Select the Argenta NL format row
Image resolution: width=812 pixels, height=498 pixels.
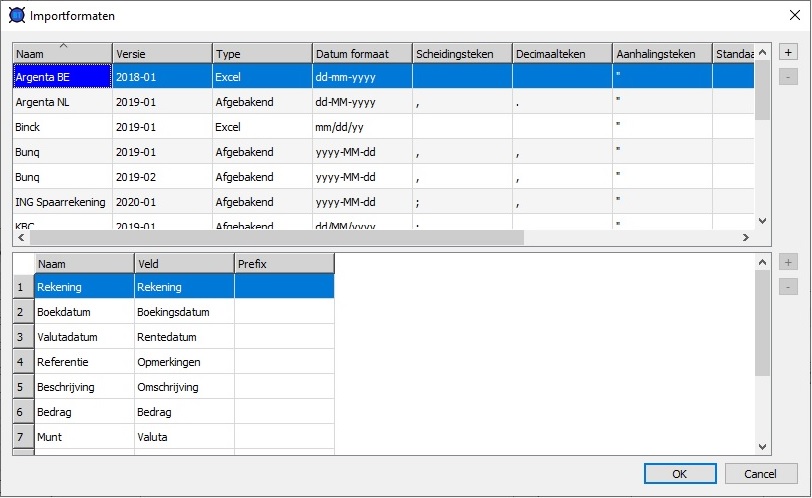coord(62,102)
